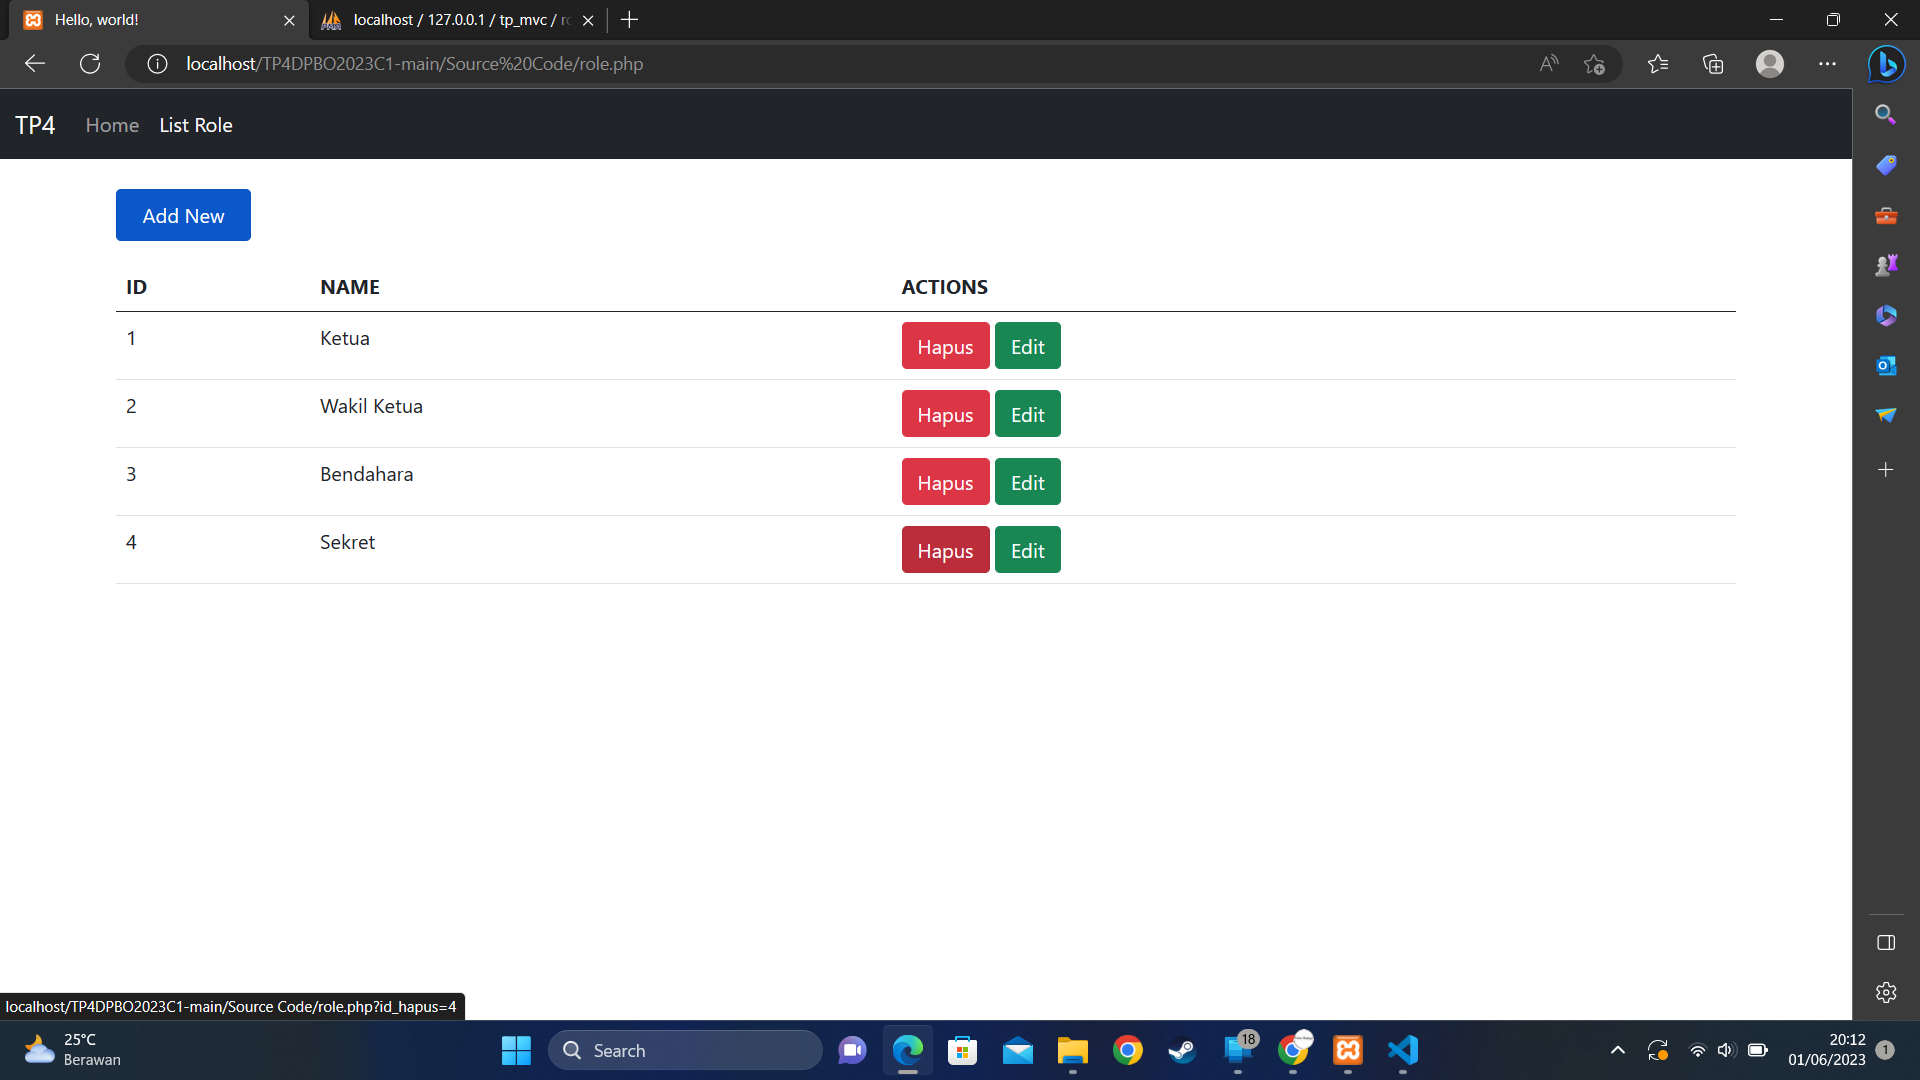This screenshot has height=1080, width=1920.
Task: Add this page to favorites
Action: [1595, 64]
